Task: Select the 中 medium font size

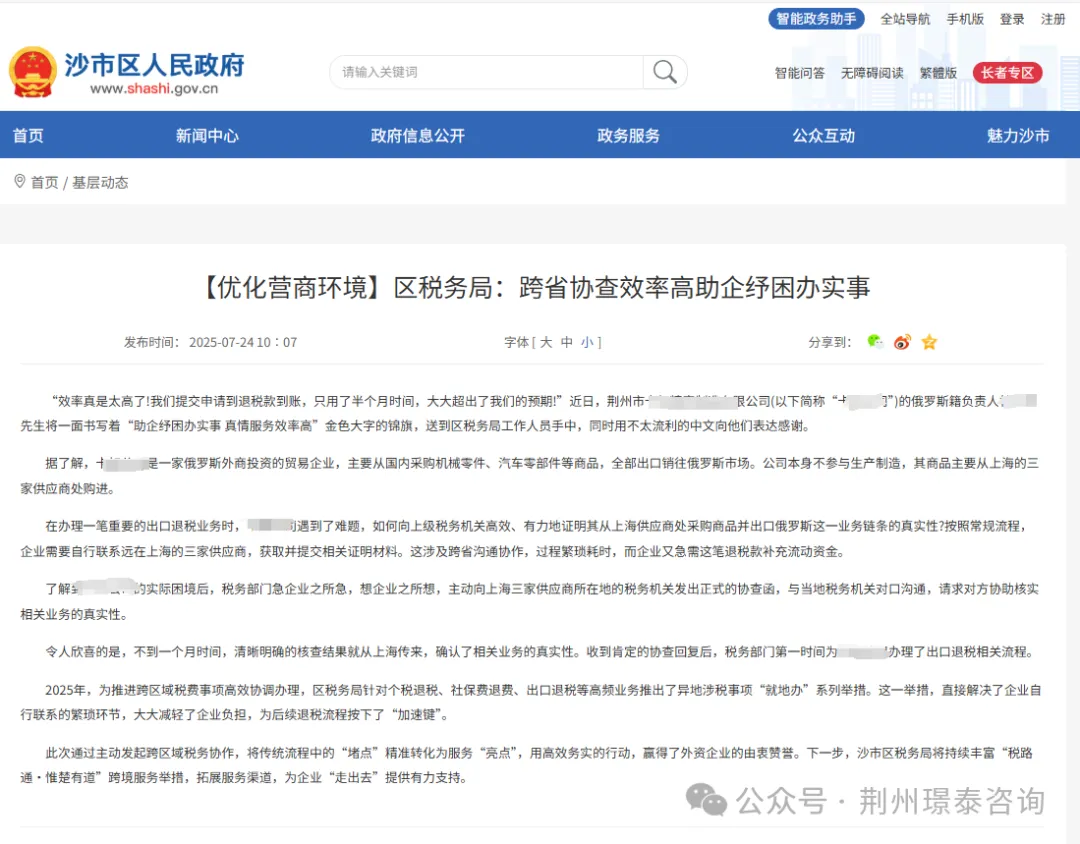Action: point(568,341)
